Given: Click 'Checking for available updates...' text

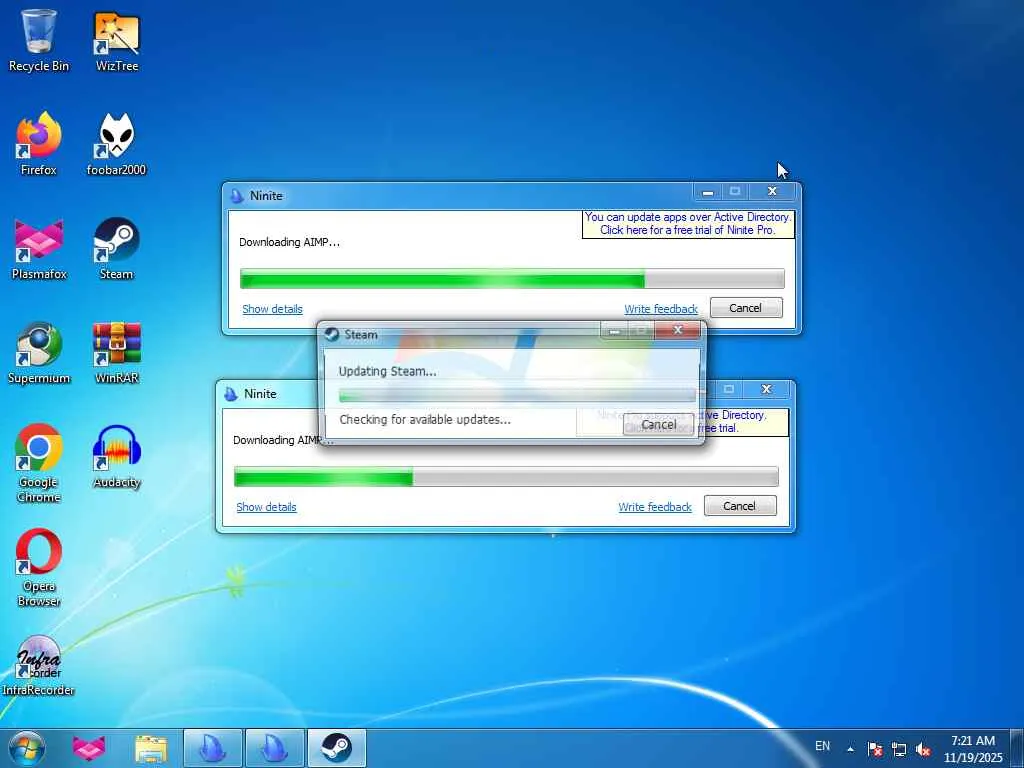Looking at the screenshot, I should coord(425,419).
